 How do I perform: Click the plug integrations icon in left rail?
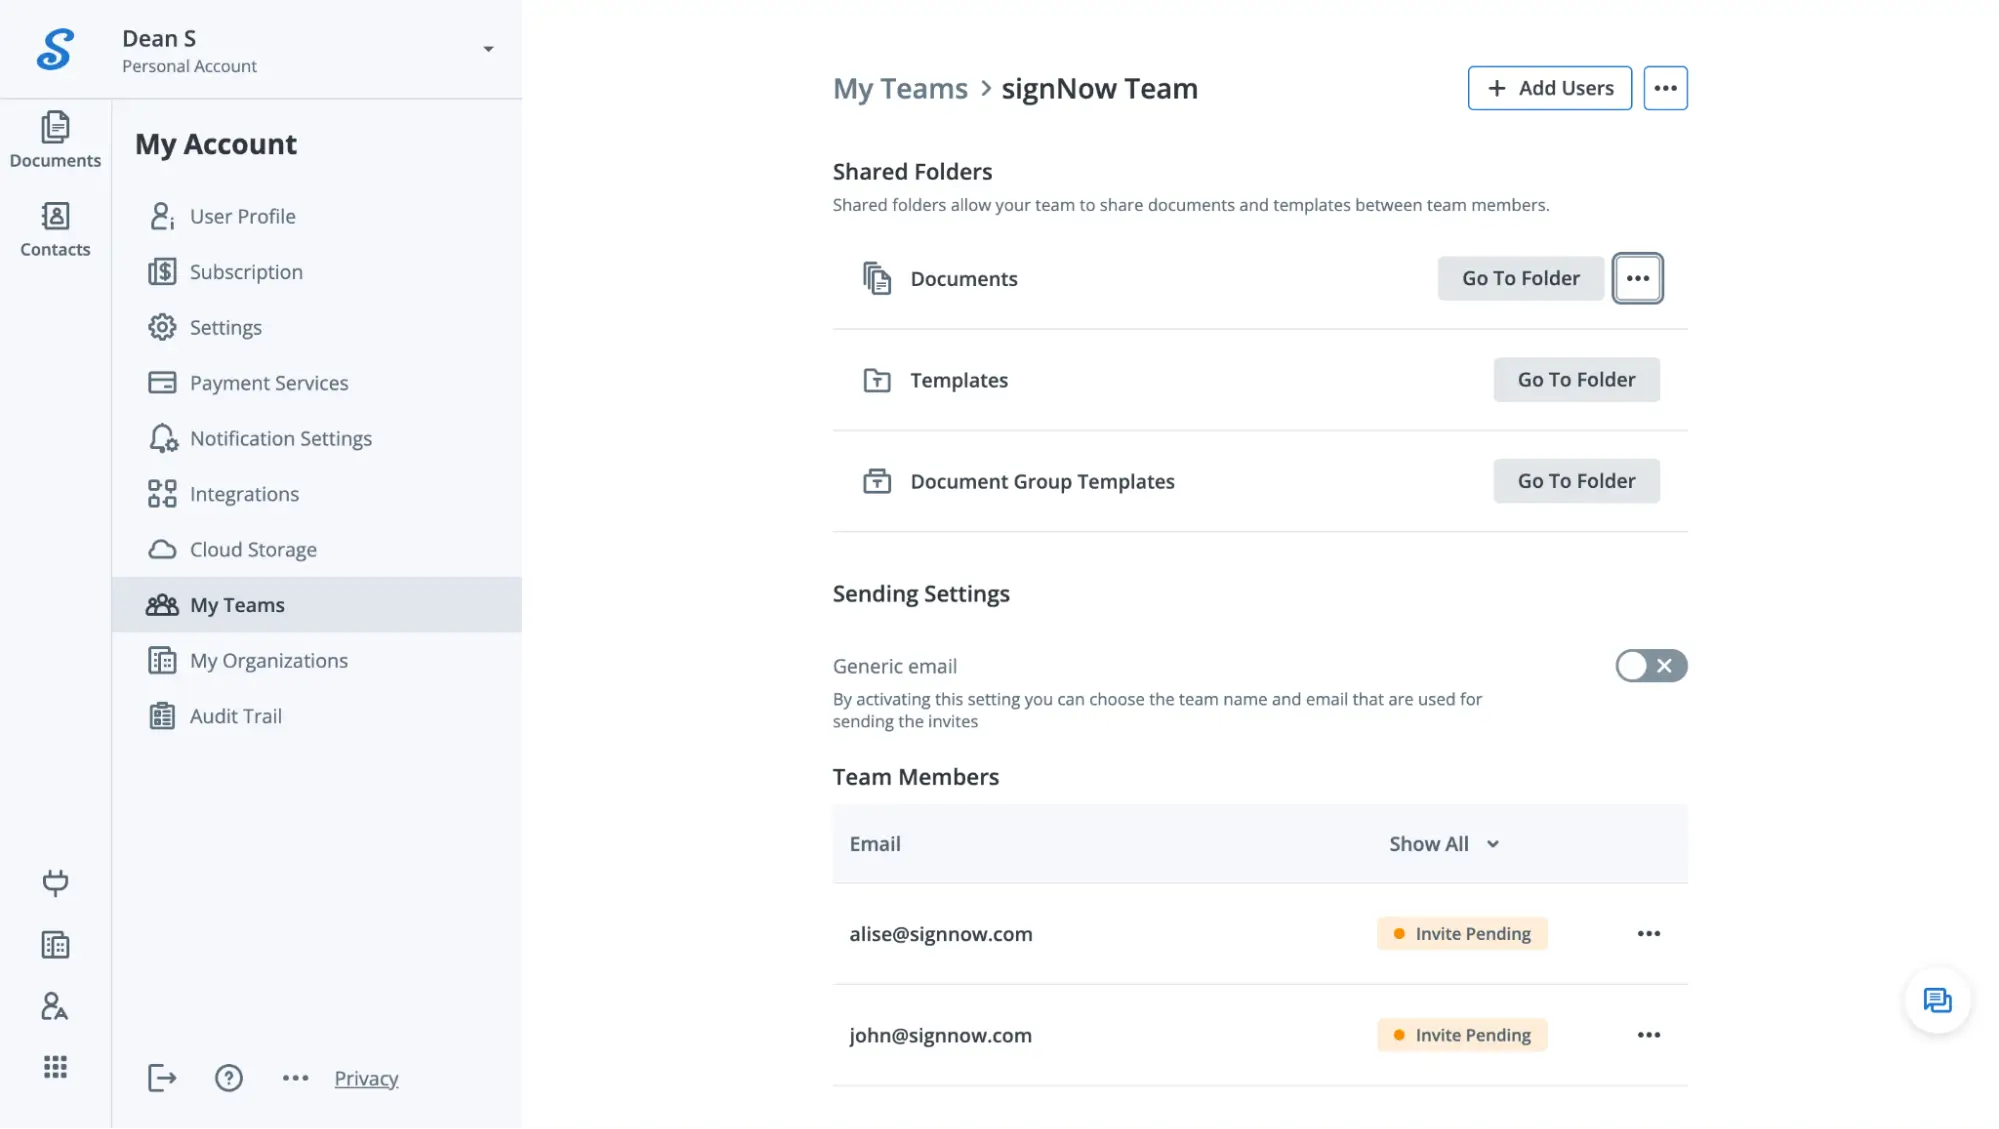[55, 882]
